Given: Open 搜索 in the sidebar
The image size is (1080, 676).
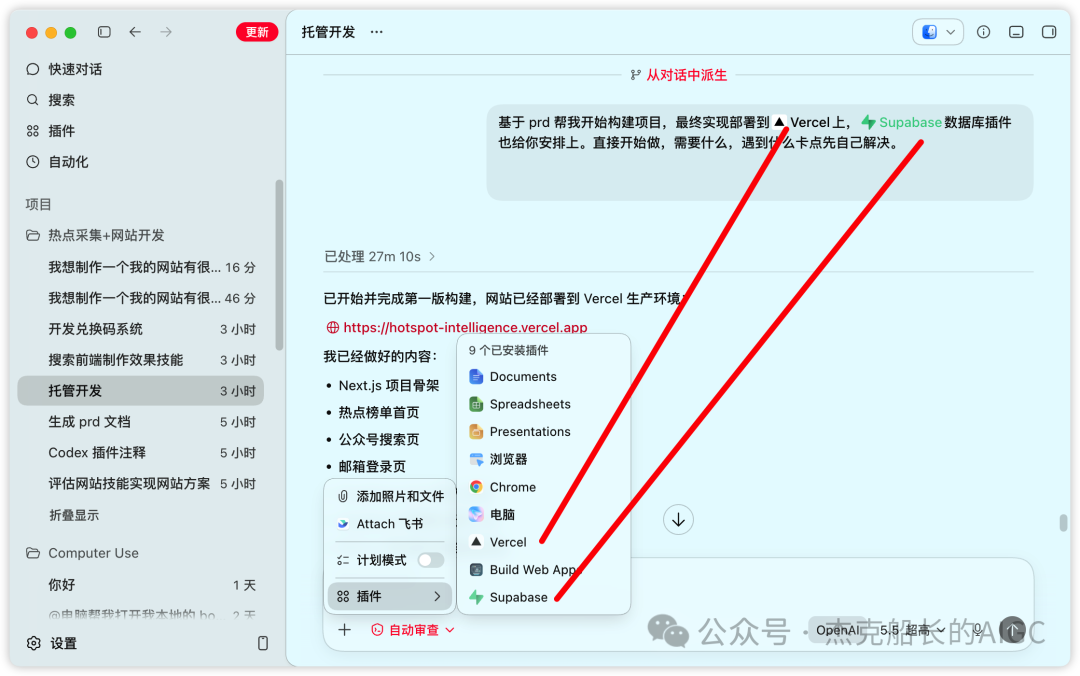Looking at the screenshot, I should [61, 100].
